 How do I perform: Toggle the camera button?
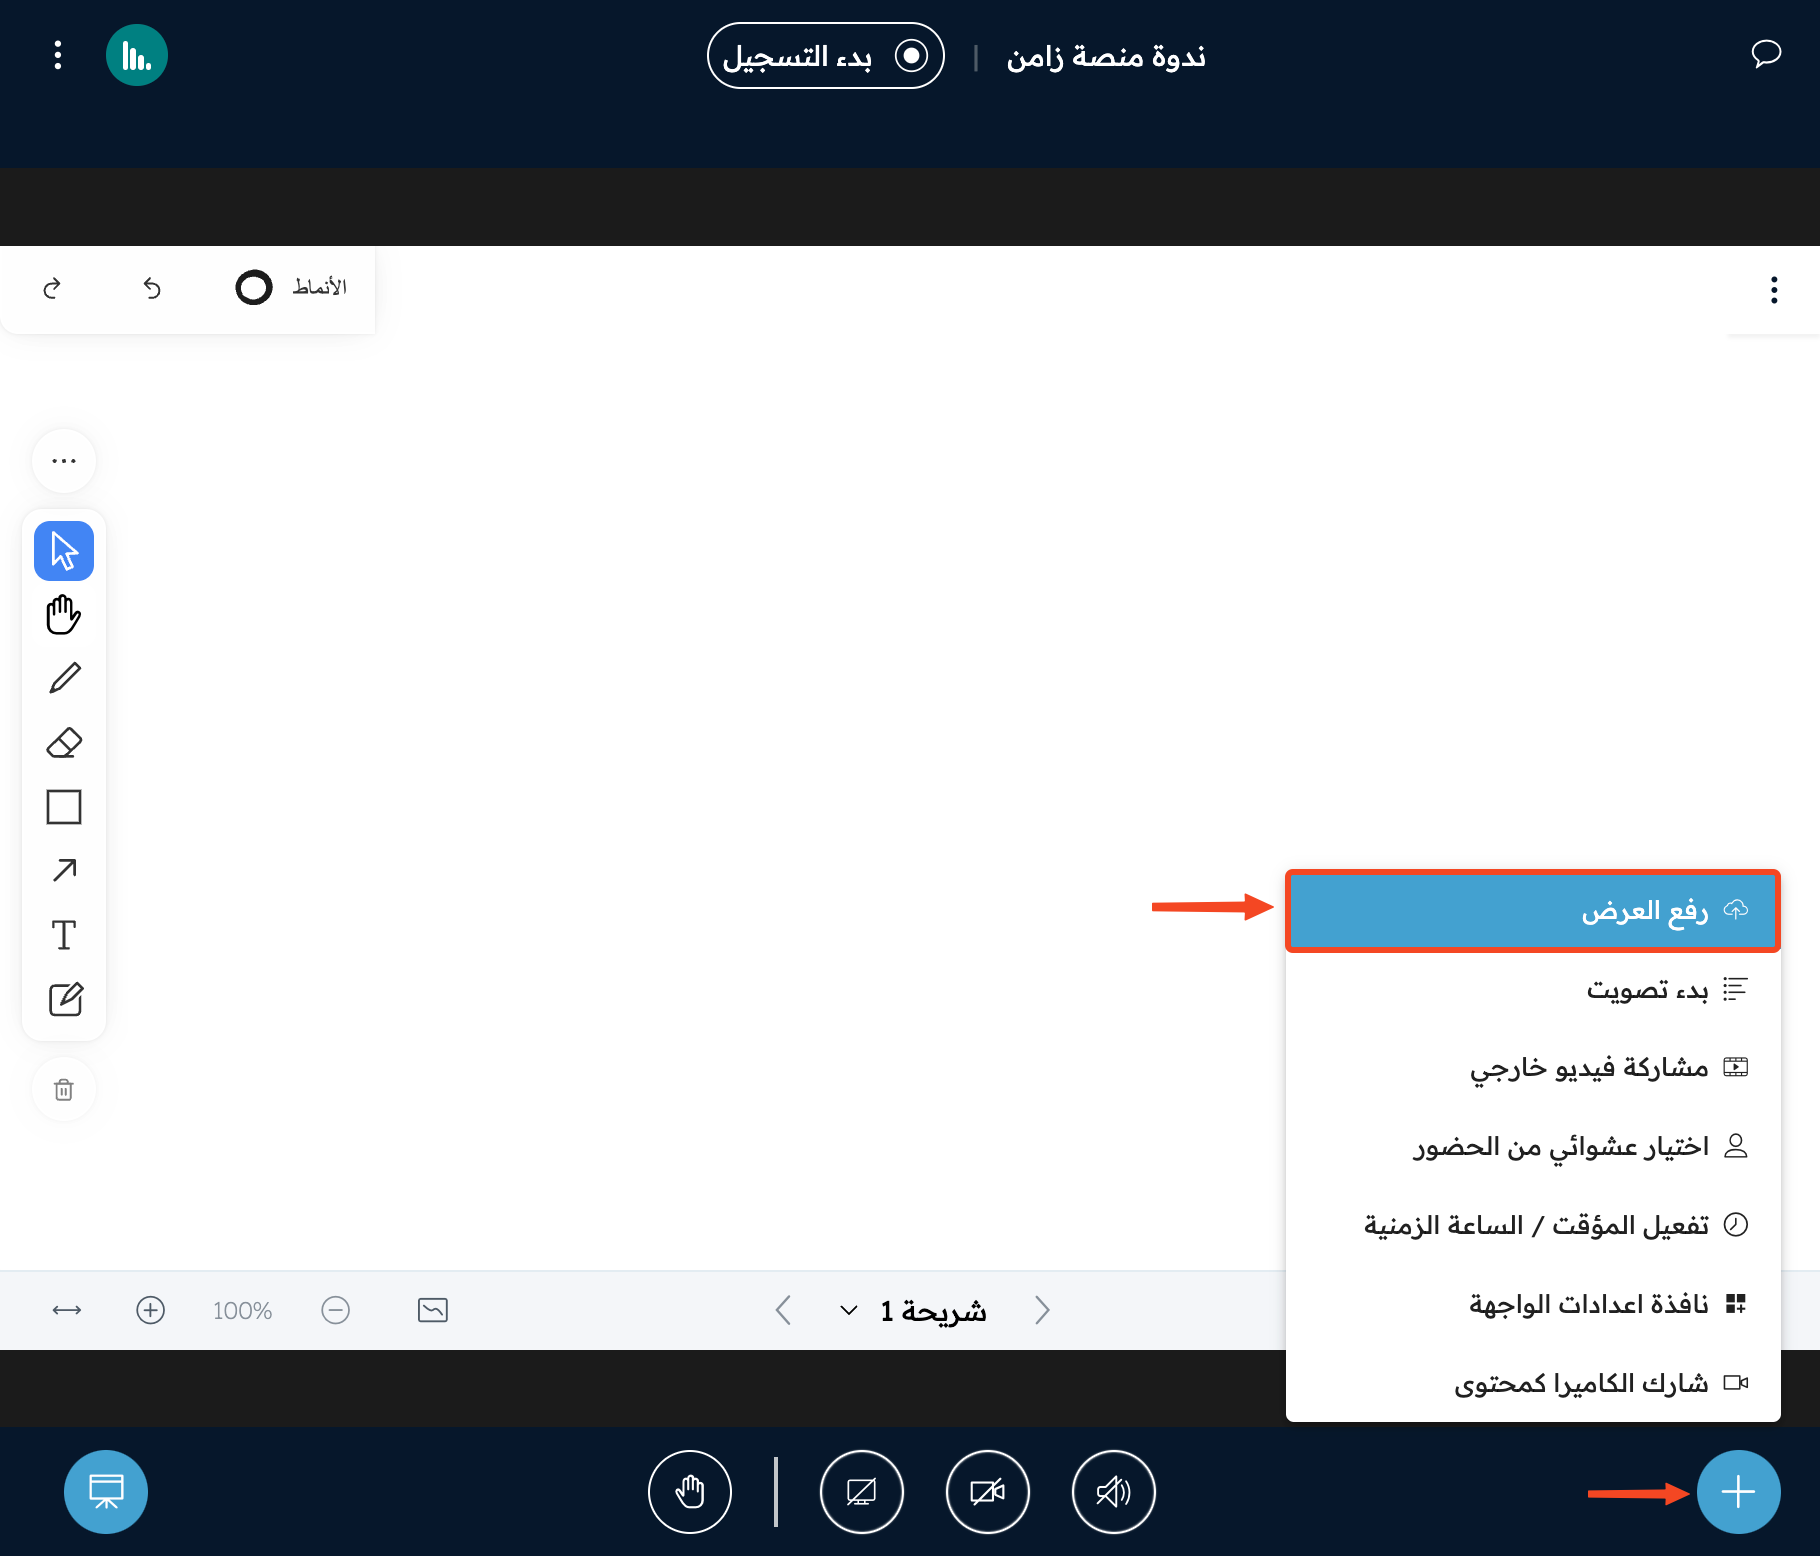point(988,1492)
